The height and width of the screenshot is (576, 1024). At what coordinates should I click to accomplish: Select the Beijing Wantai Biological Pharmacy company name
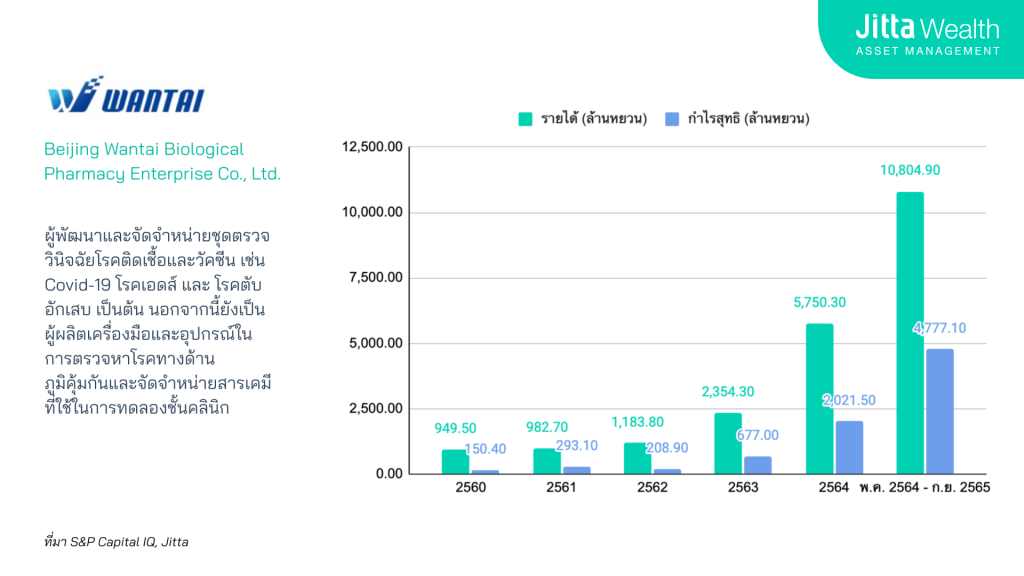162,161
